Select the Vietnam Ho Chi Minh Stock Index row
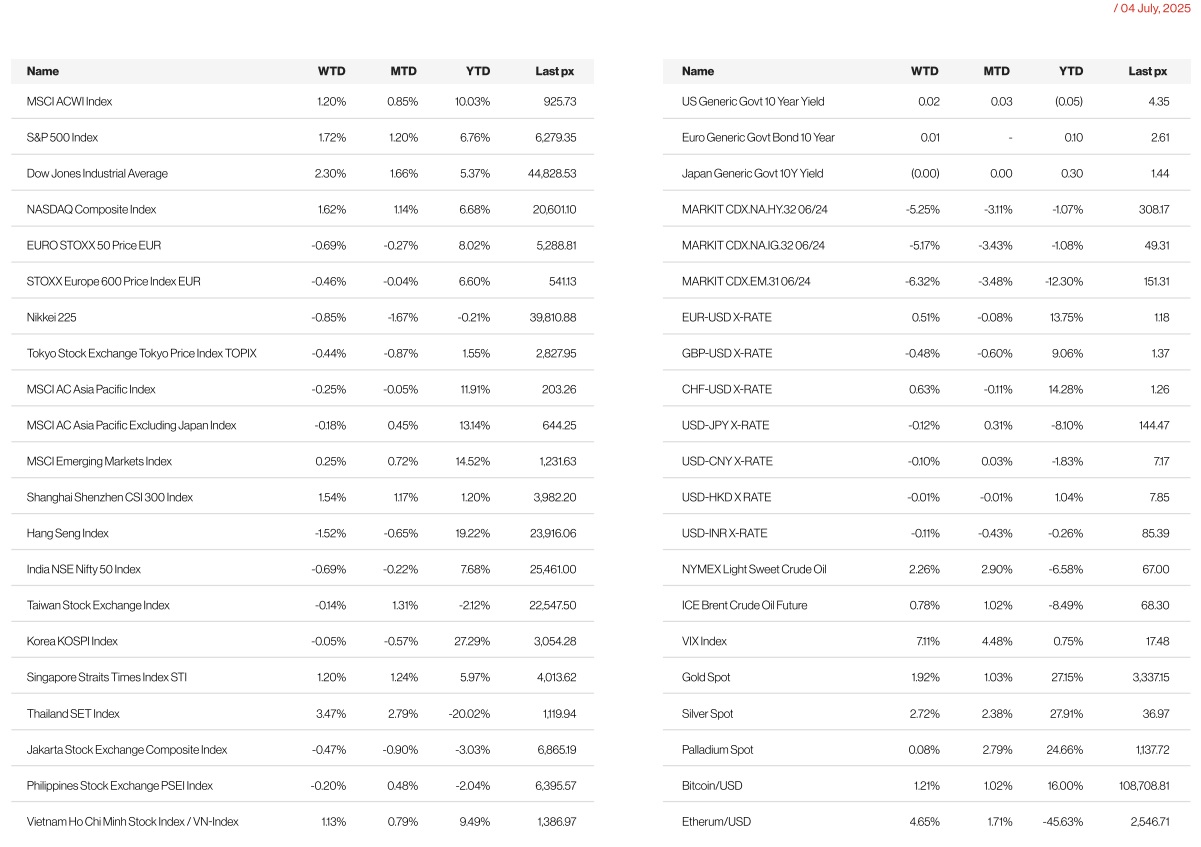 point(132,821)
